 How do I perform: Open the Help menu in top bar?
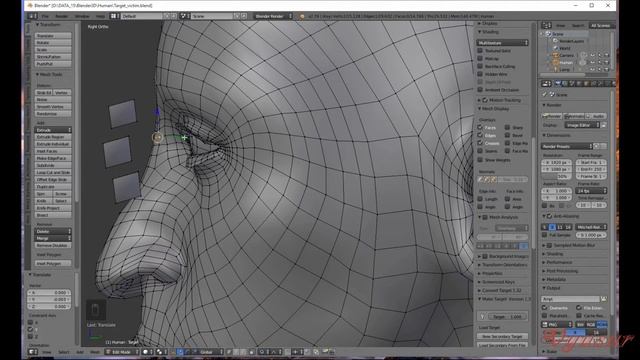(x=100, y=16)
